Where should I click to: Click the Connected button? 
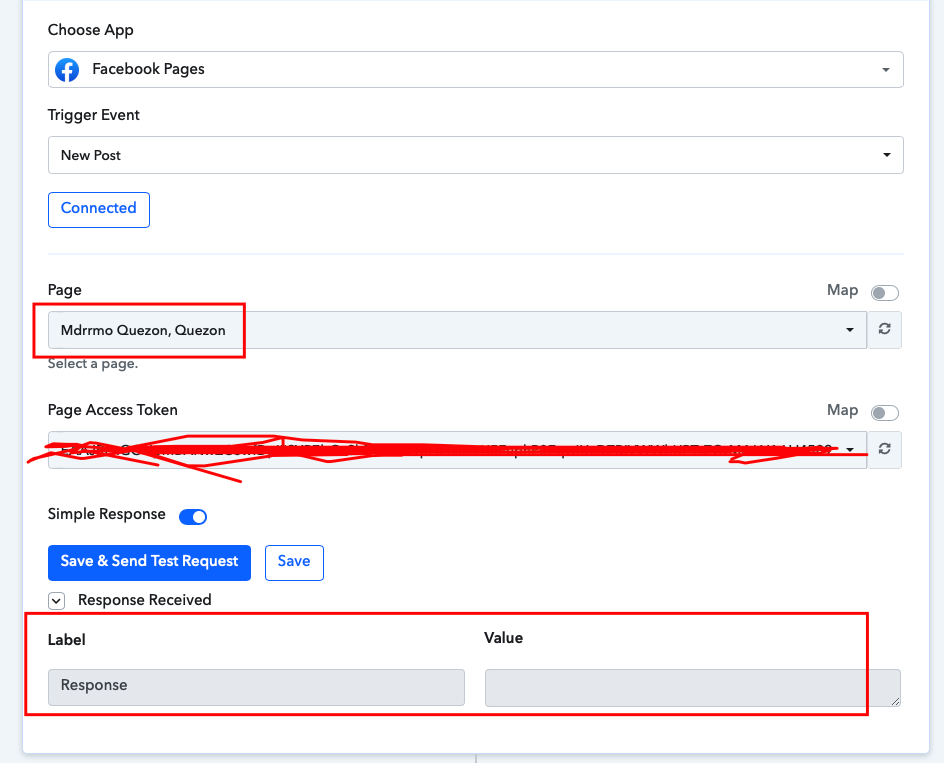click(x=99, y=210)
